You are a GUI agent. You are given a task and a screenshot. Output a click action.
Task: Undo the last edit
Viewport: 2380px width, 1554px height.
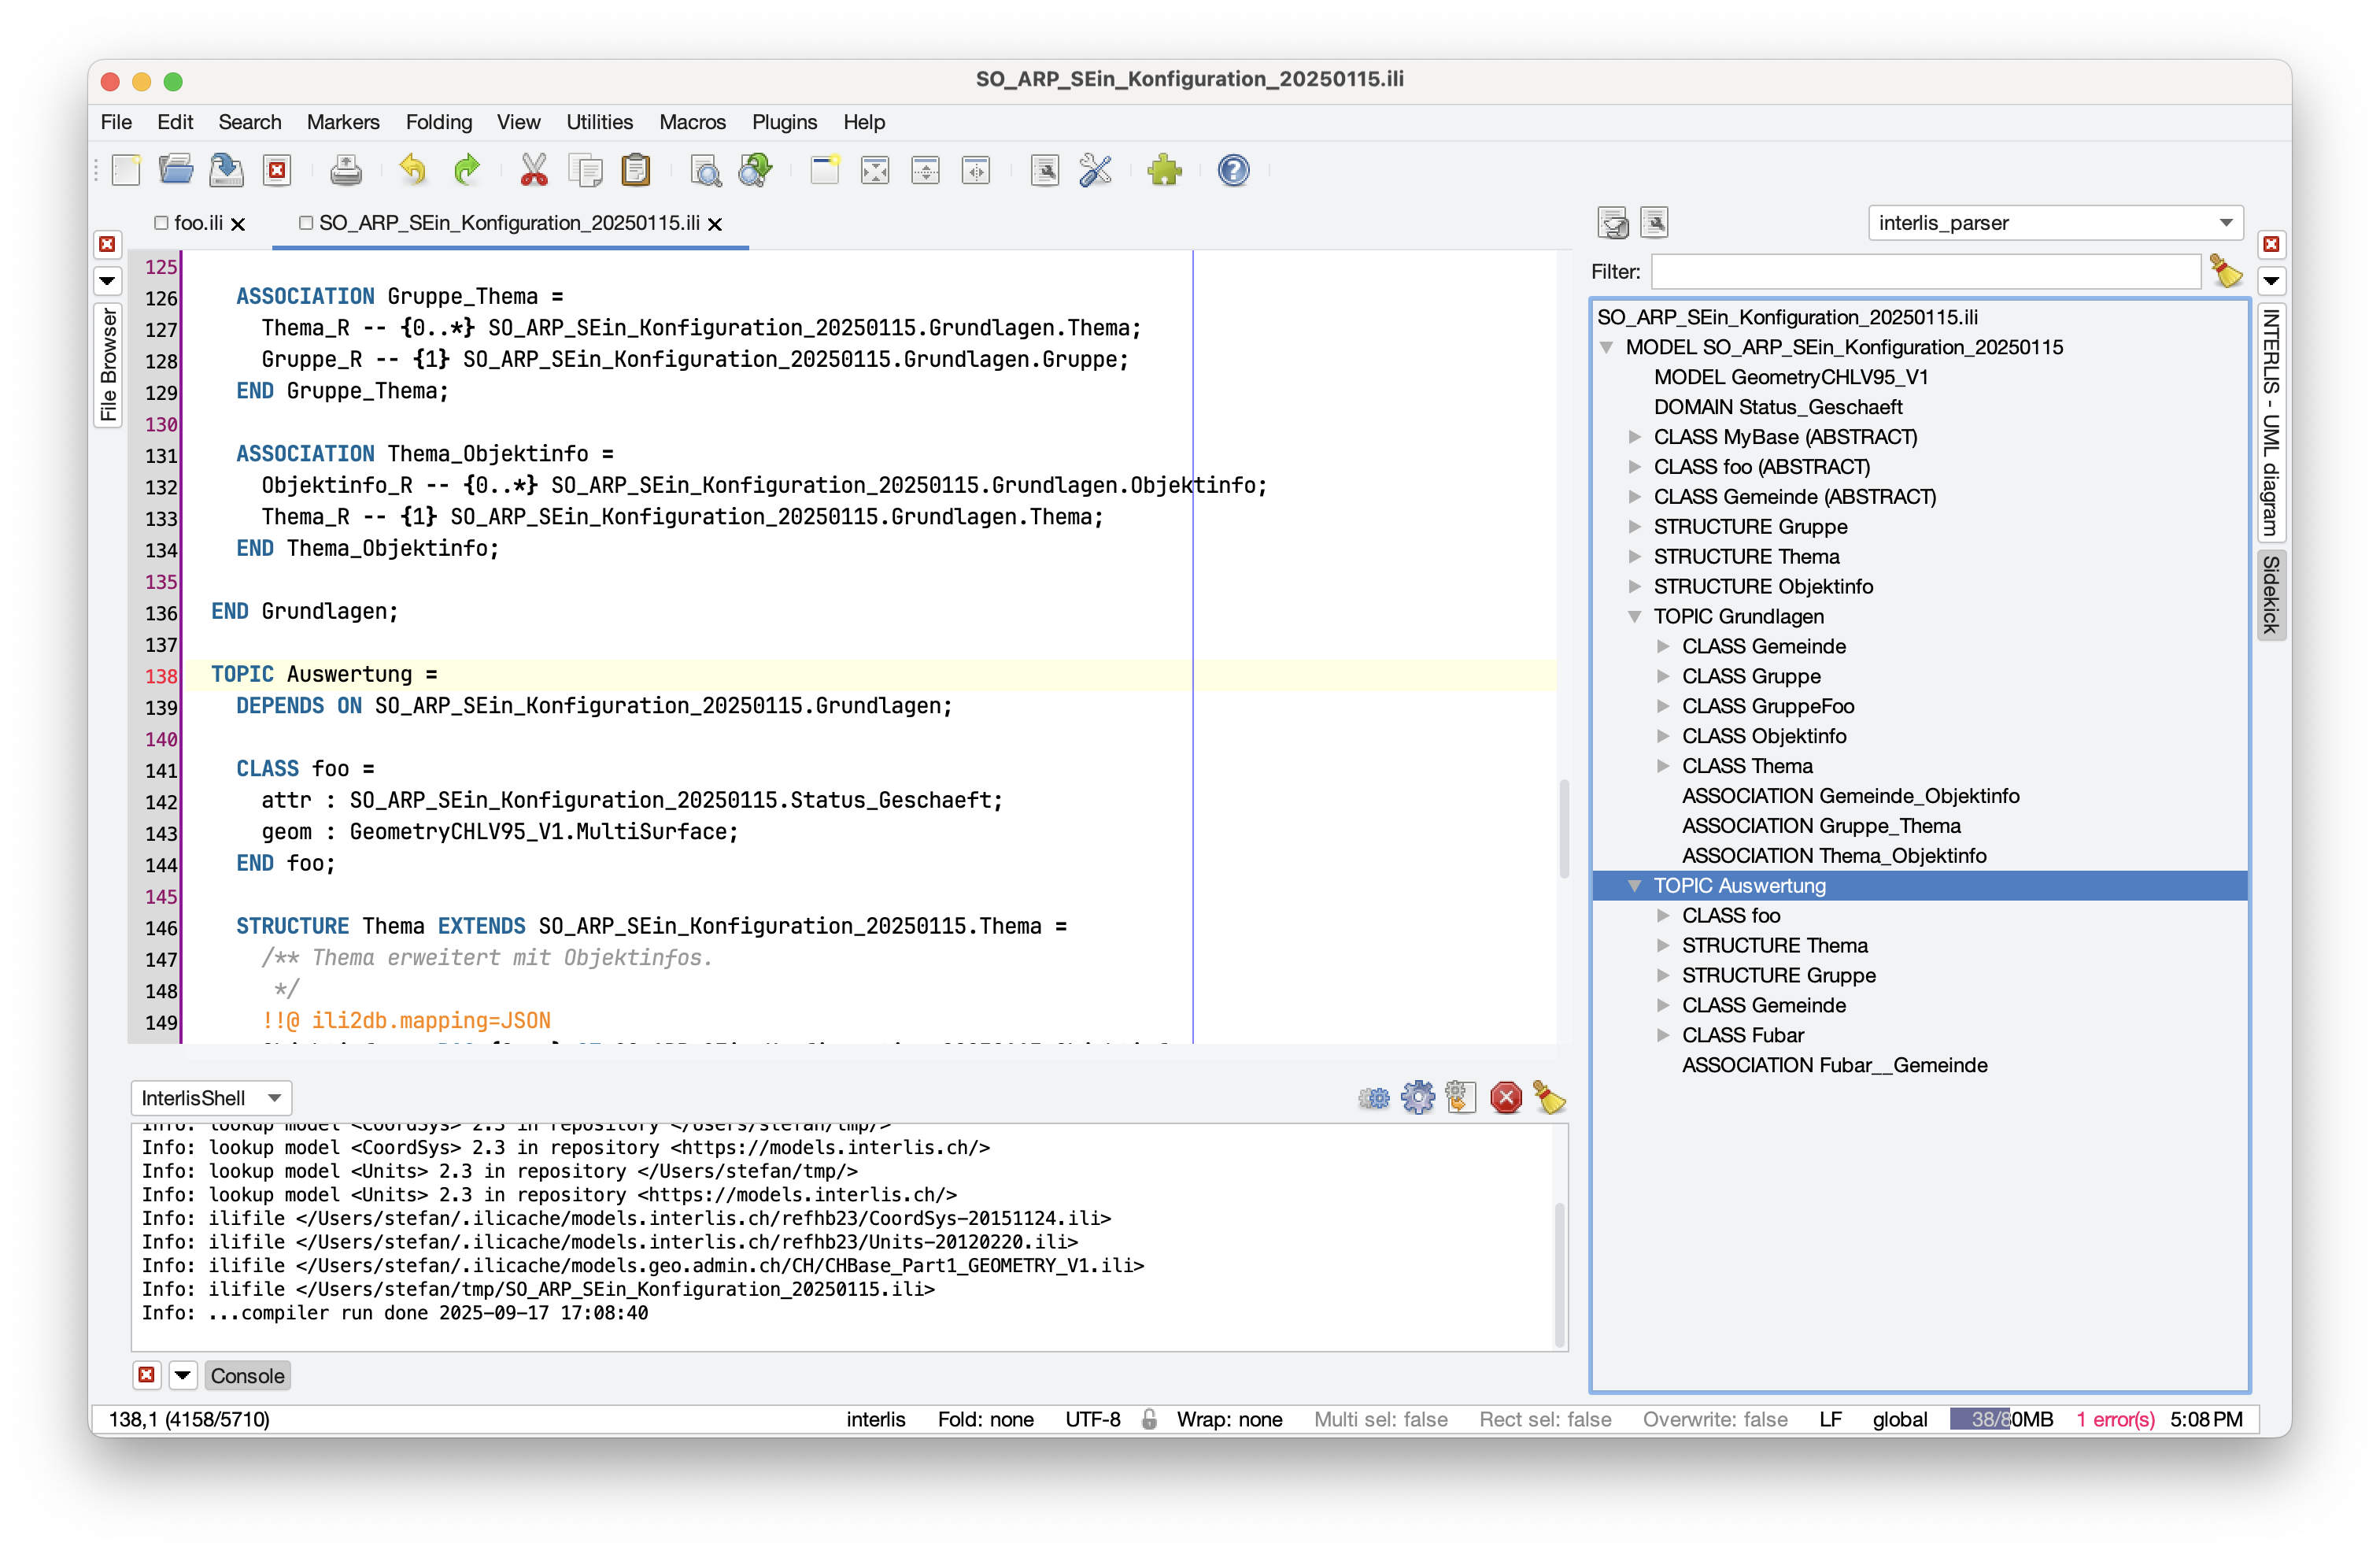[x=413, y=170]
